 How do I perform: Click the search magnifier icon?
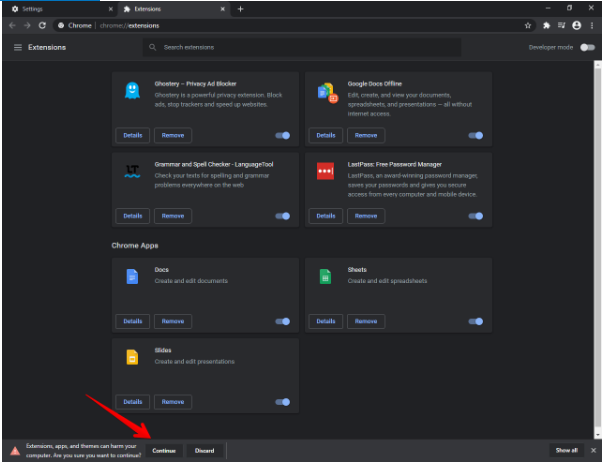coord(153,47)
